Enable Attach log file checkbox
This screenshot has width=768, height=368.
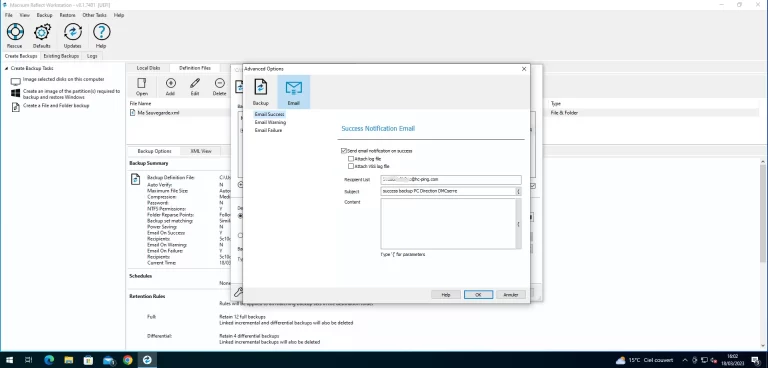click(351, 159)
